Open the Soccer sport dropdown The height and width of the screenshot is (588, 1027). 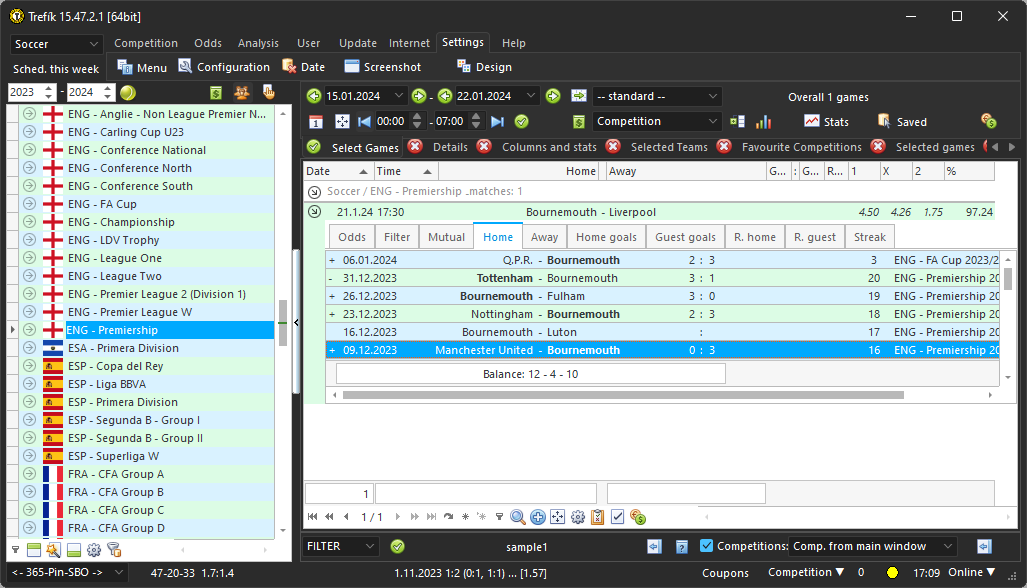(x=56, y=44)
